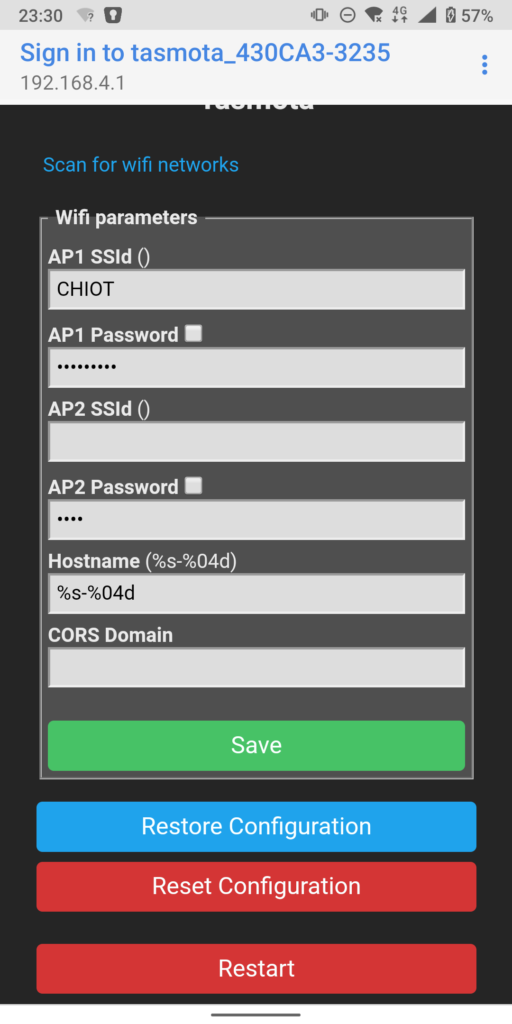The image size is (512, 1024).
Task: Click the Restore Configuration button
Action: [256, 827]
